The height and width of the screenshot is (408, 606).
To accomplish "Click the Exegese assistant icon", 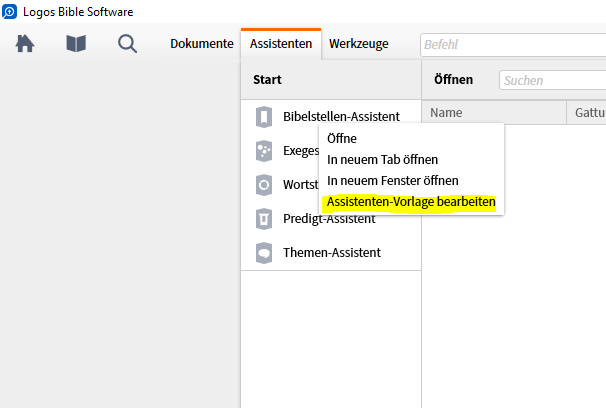I will pyautogui.click(x=264, y=151).
